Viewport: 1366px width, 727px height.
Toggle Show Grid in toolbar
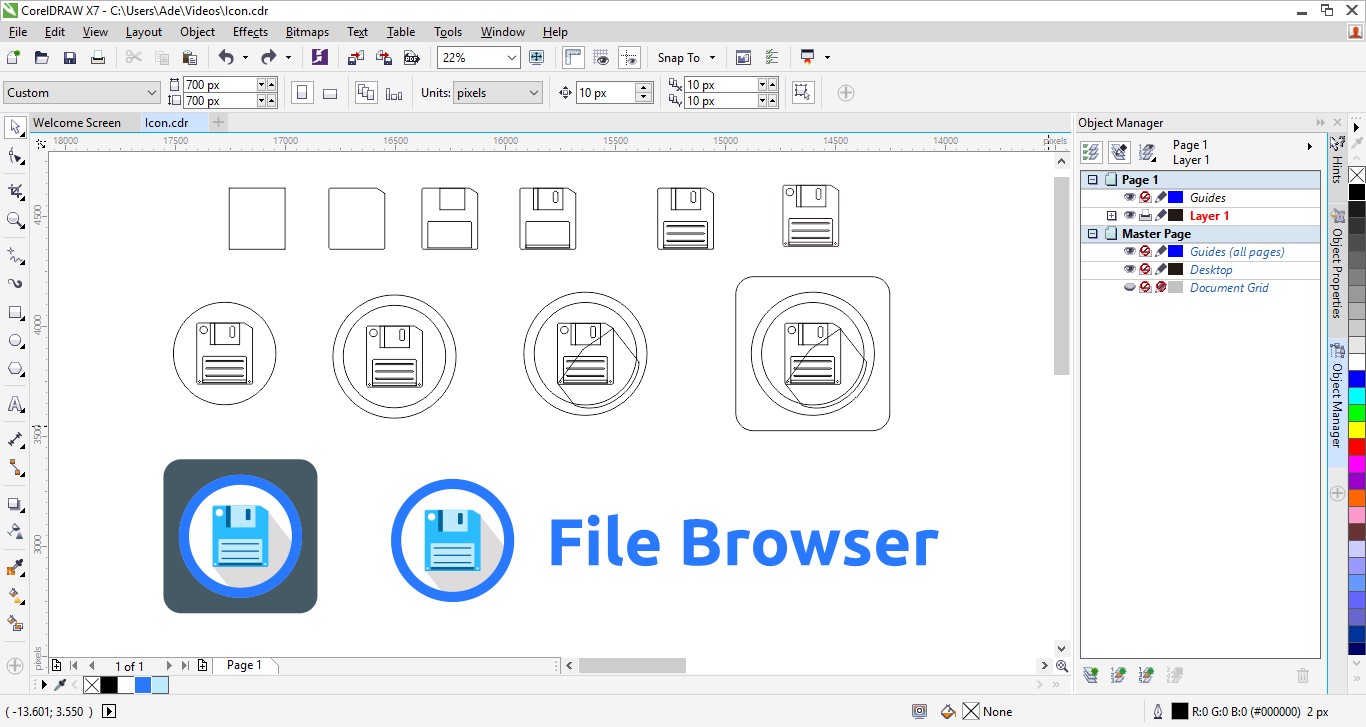point(601,58)
